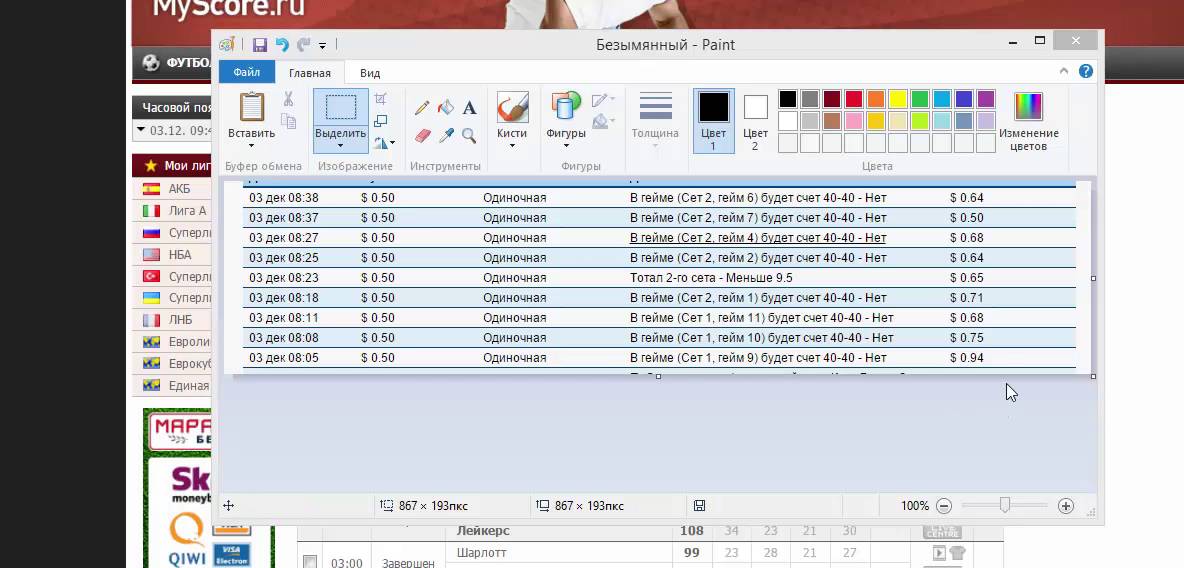This screenshot has height=568, width=1184.
Task: Select the Color picker eyedropper tool
Action: 446,135
